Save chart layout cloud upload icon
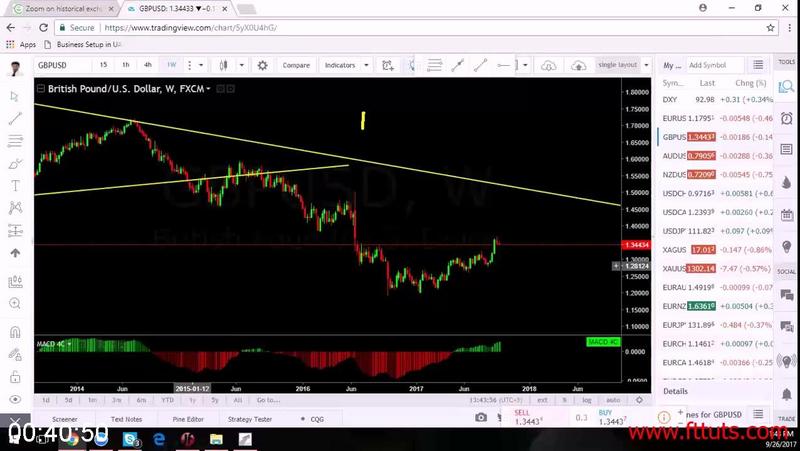This screenshot has width=800, height=451. 579,65
